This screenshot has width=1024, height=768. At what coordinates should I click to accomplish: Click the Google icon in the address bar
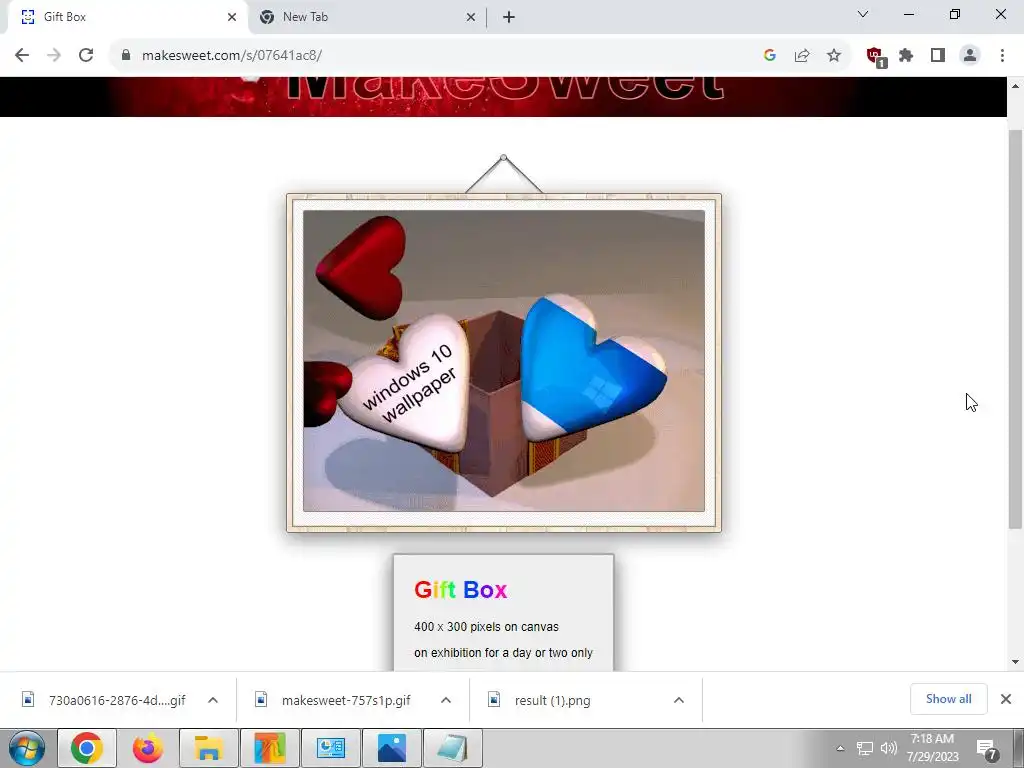click(x=770, y=56)
